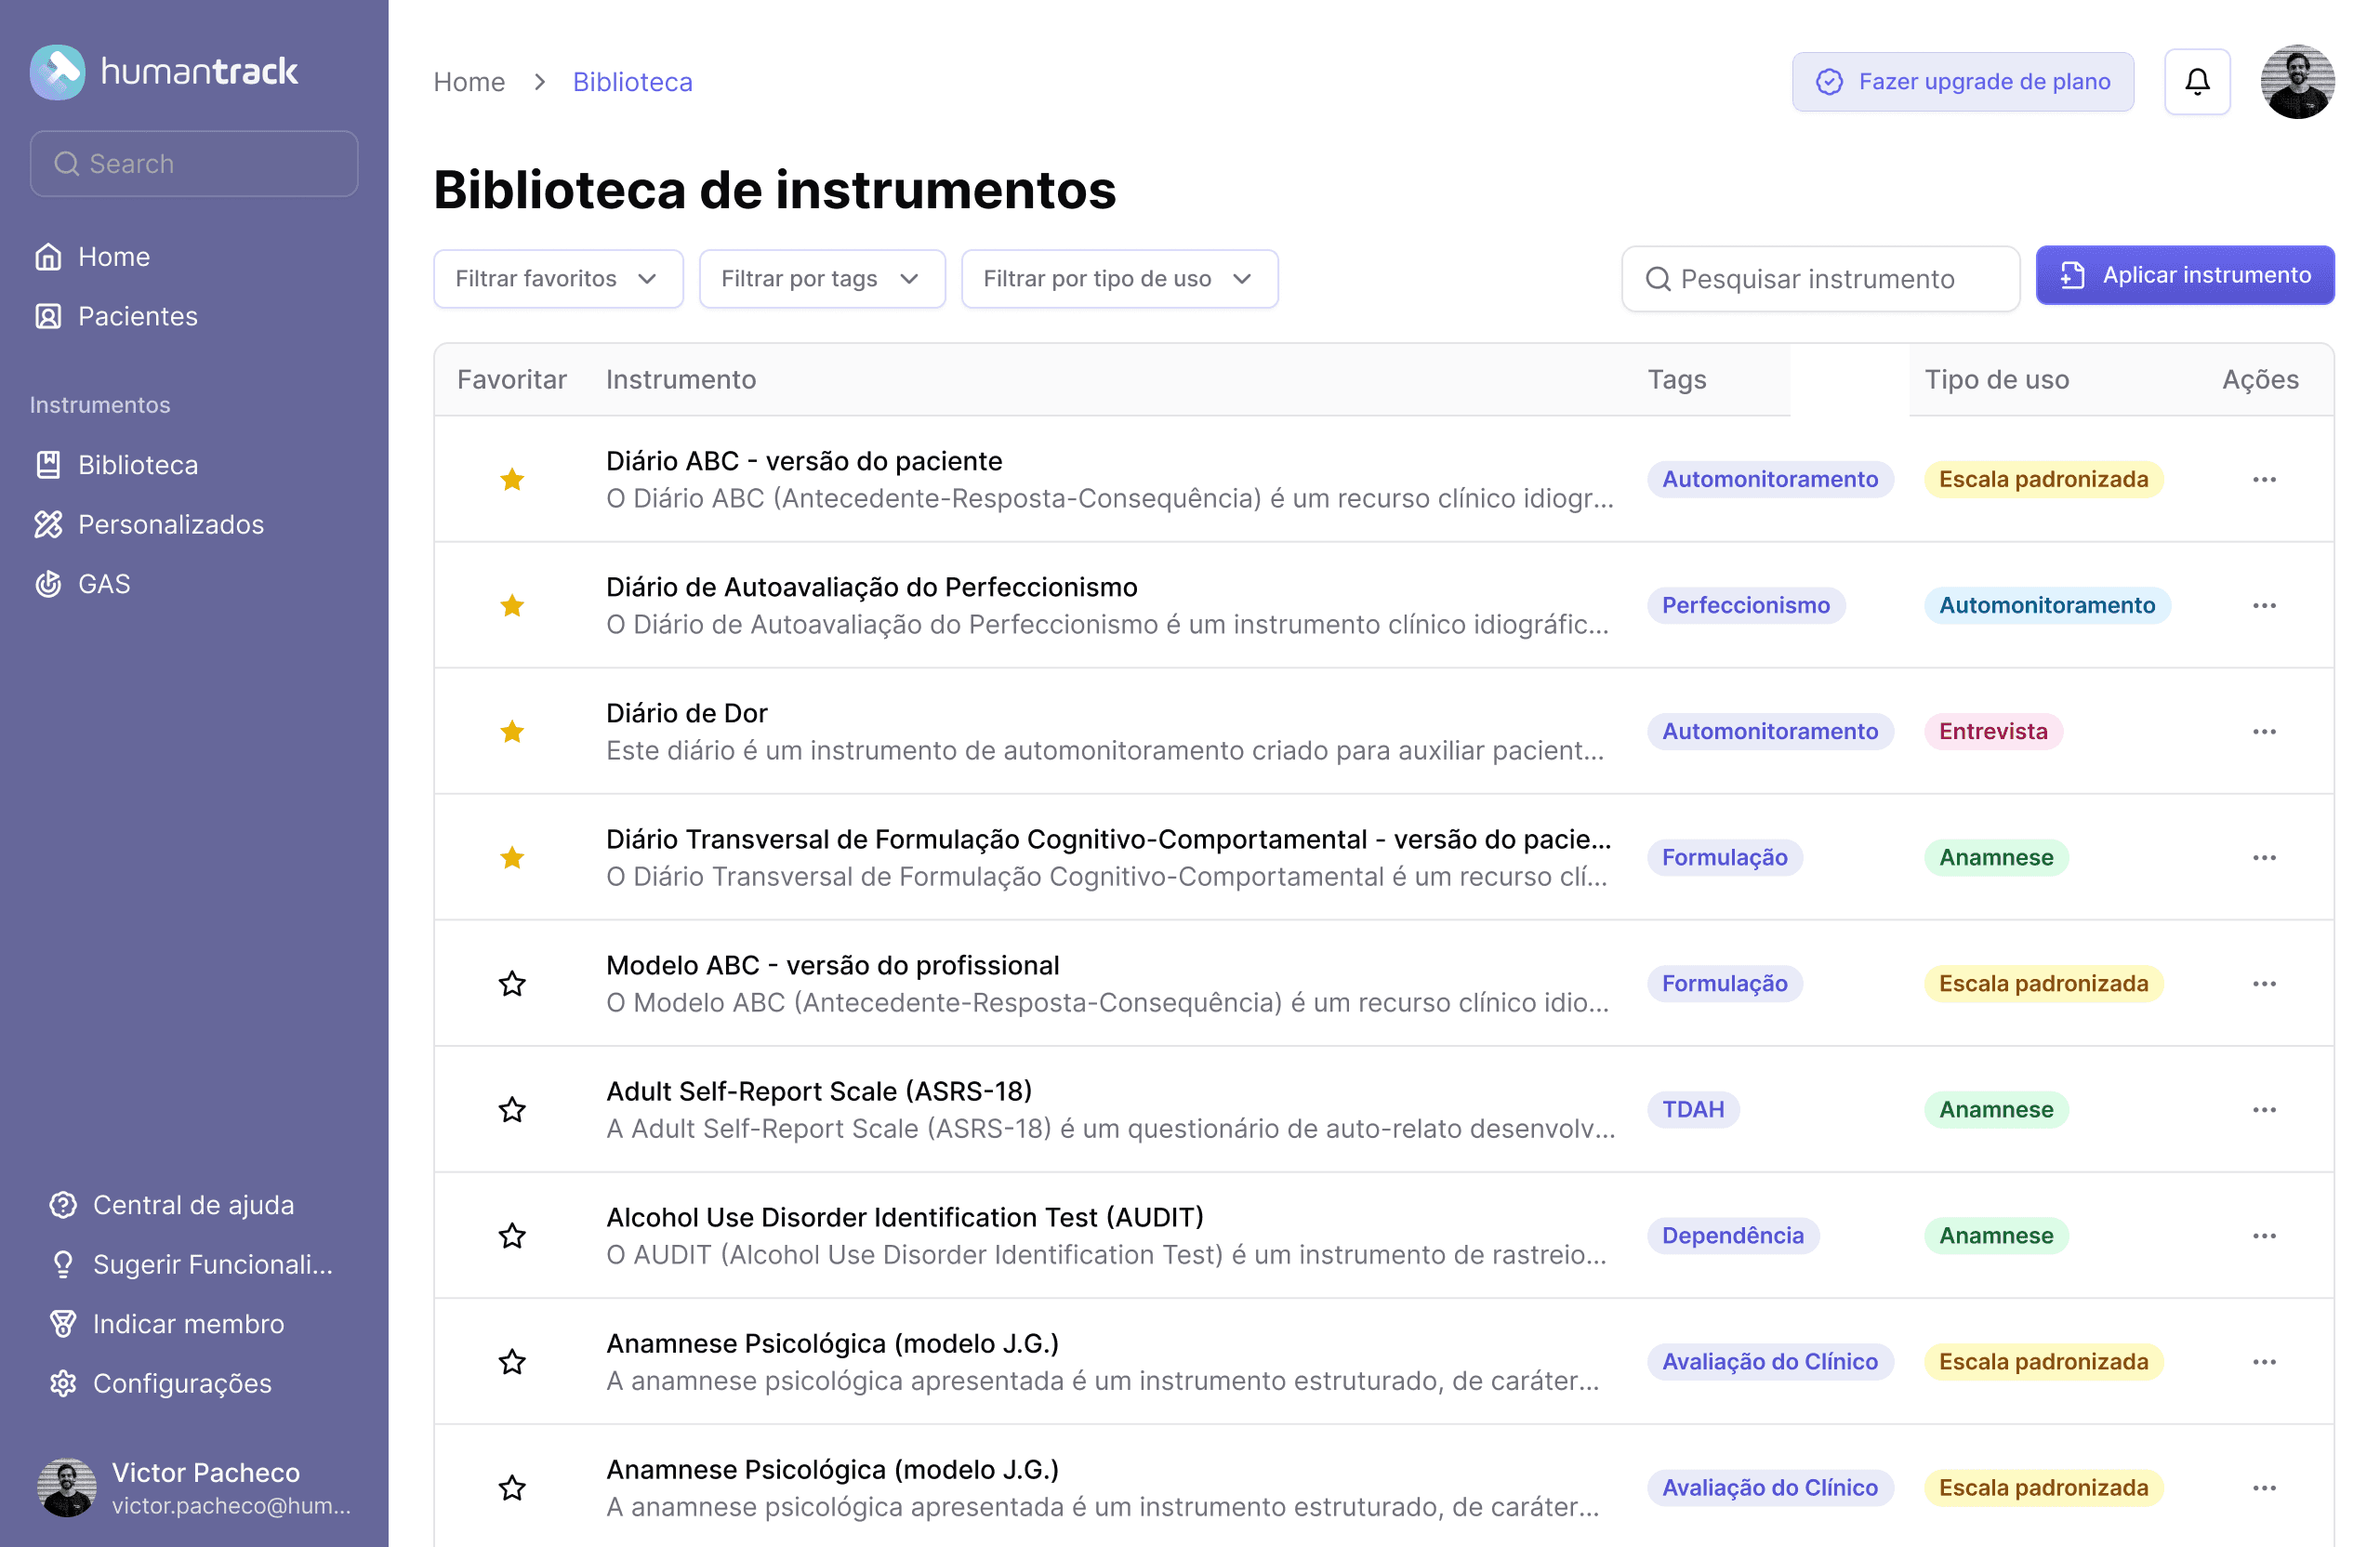Open actions menu for Adult Self-Report Scale

(x=2263, y=1109)
